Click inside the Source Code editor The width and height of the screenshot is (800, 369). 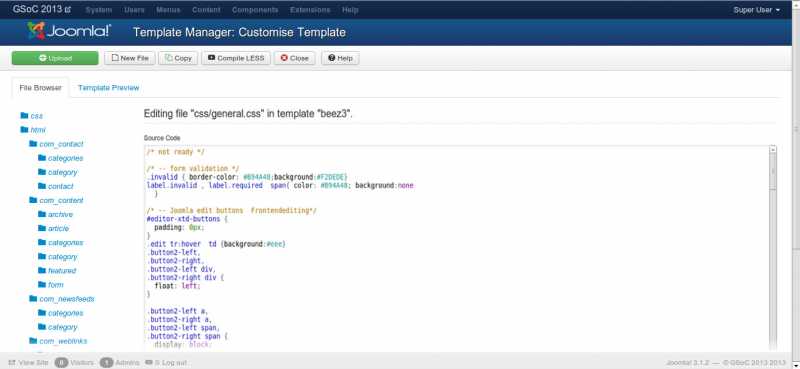[x=457, y=248]
